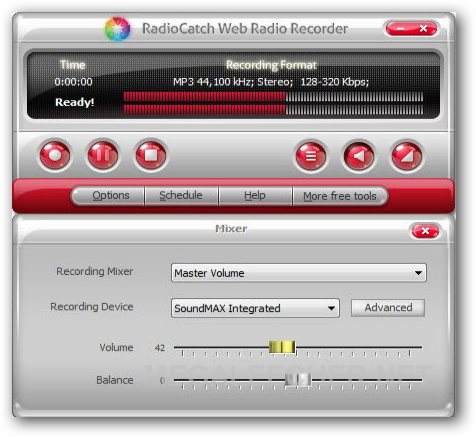The width and height of the screenshot is (476, 437).
Task: Click the Mixer panel title
Action: [231, 229]
